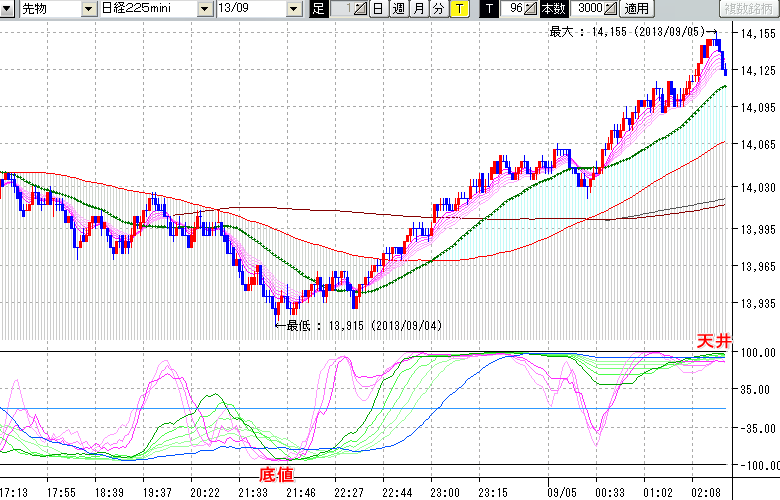Click the 適用 apply button
Viewport: 780px width, 500px height.
pyautogui.click(x=636, y=9)
